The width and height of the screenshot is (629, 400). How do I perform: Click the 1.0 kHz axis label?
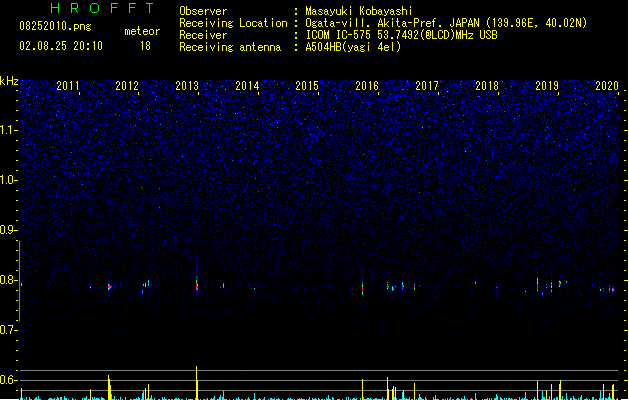click(9, 180)
